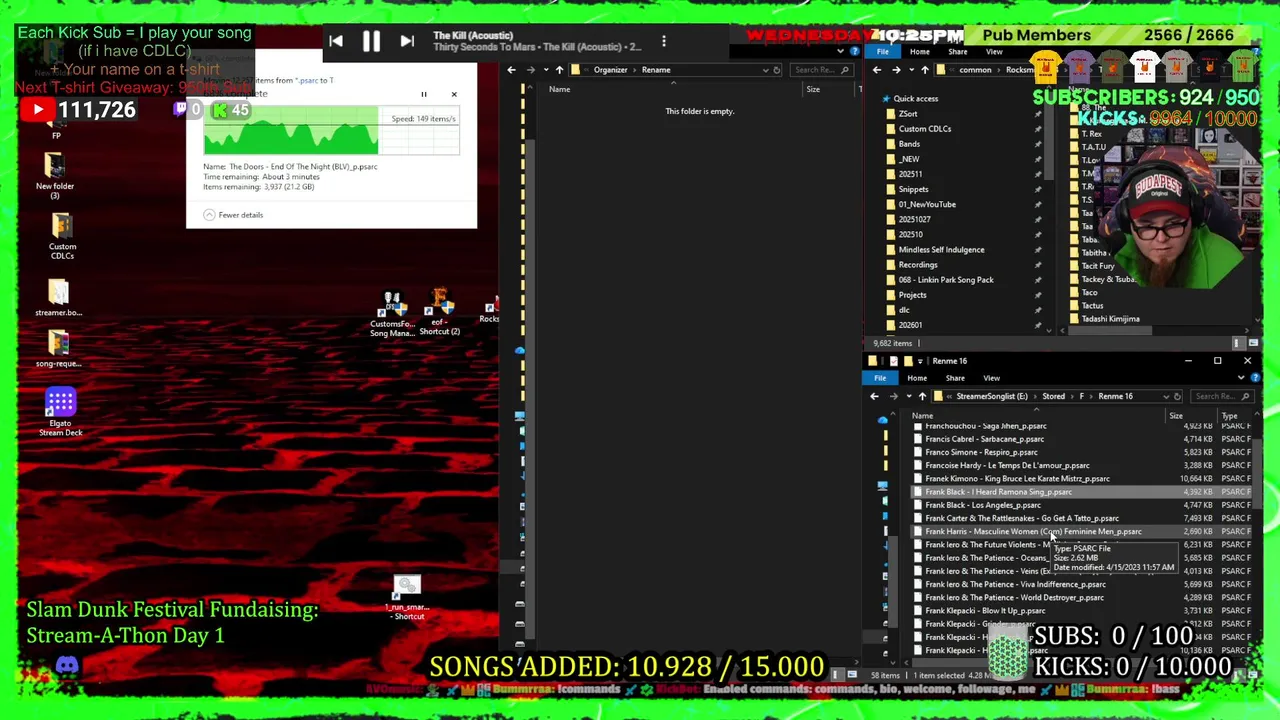The width and height of the screenshot is (1280, 720).
Task: Open address dropdown arrow in Renme 16
Action: point(1164,396)
